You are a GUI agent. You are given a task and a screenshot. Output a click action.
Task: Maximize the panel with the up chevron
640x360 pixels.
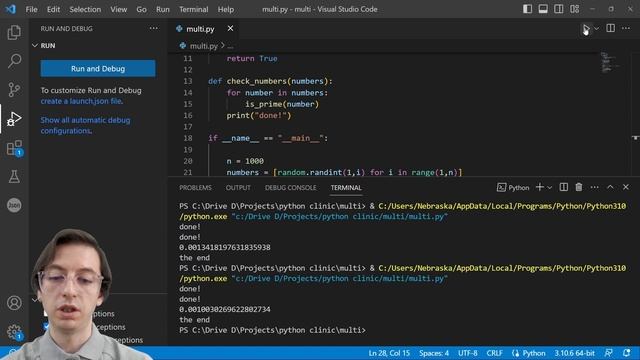[610, 187]
